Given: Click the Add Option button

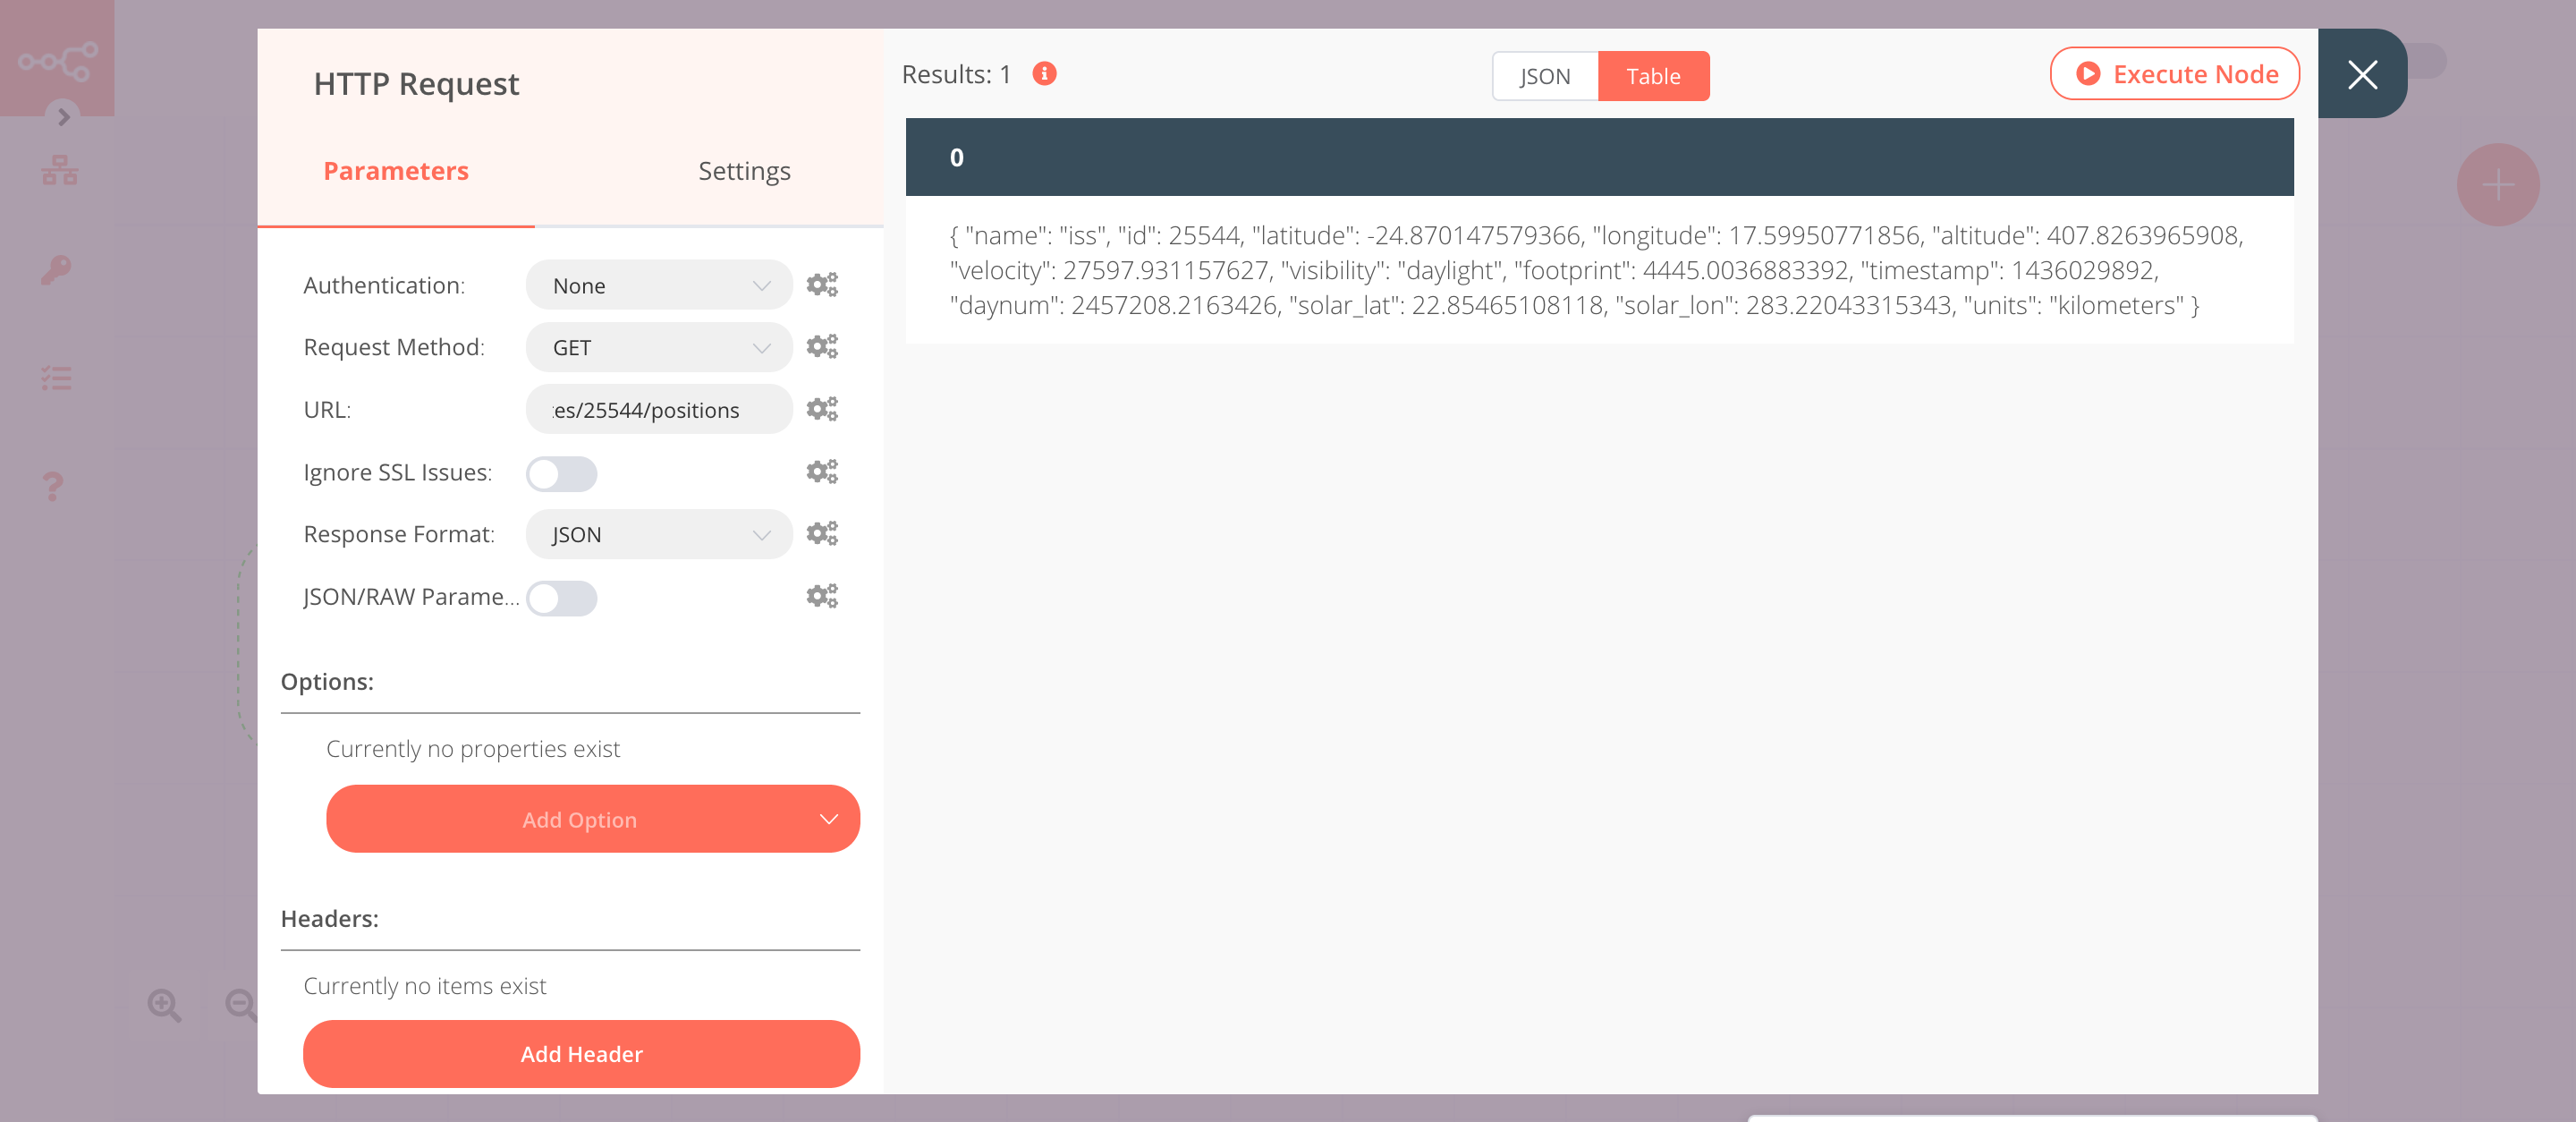Looking at the screenshot, I should click(580, 818).
